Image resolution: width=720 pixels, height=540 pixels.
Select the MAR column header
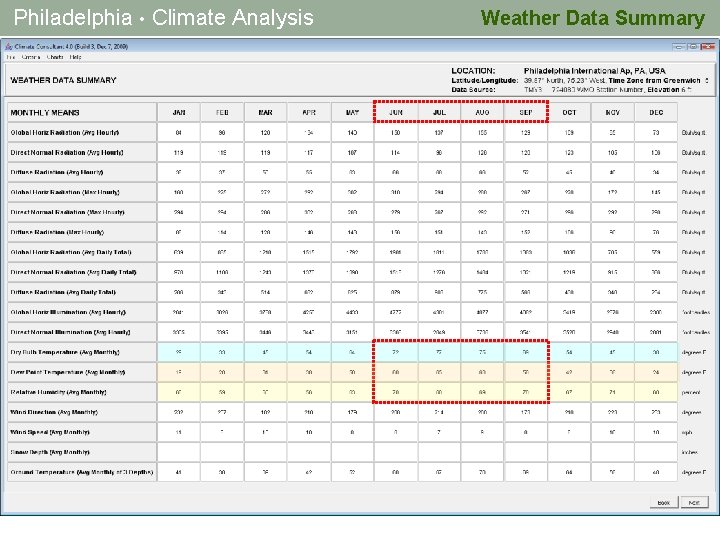tap(265, 112)
